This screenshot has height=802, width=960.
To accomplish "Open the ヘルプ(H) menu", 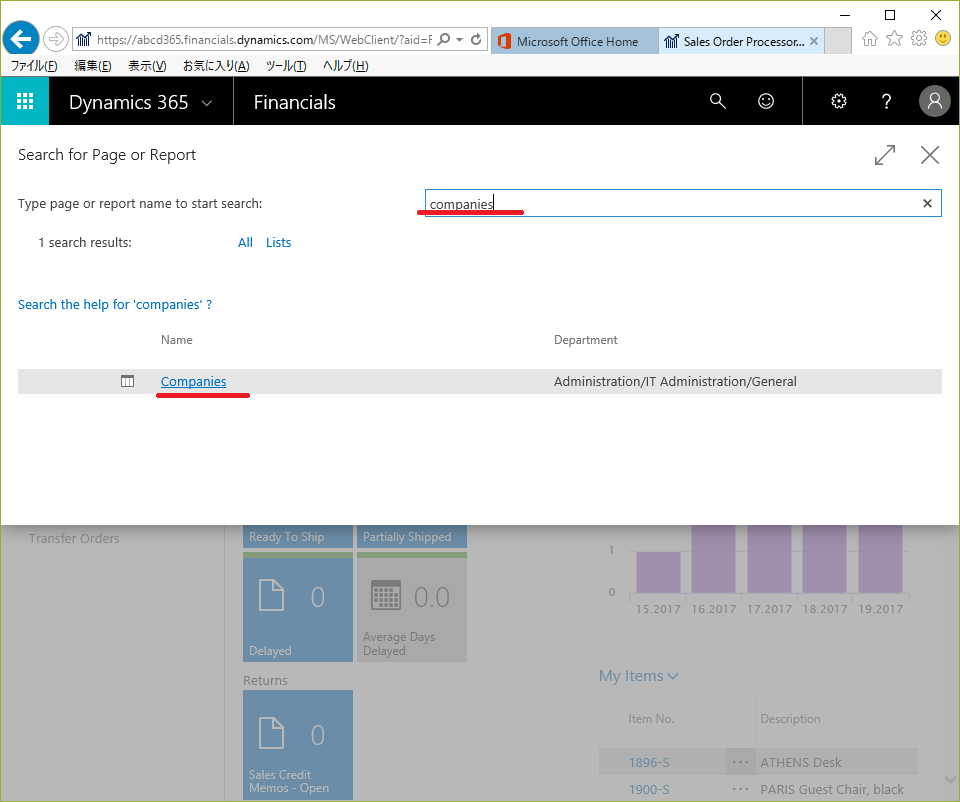I will click(345, 66).
